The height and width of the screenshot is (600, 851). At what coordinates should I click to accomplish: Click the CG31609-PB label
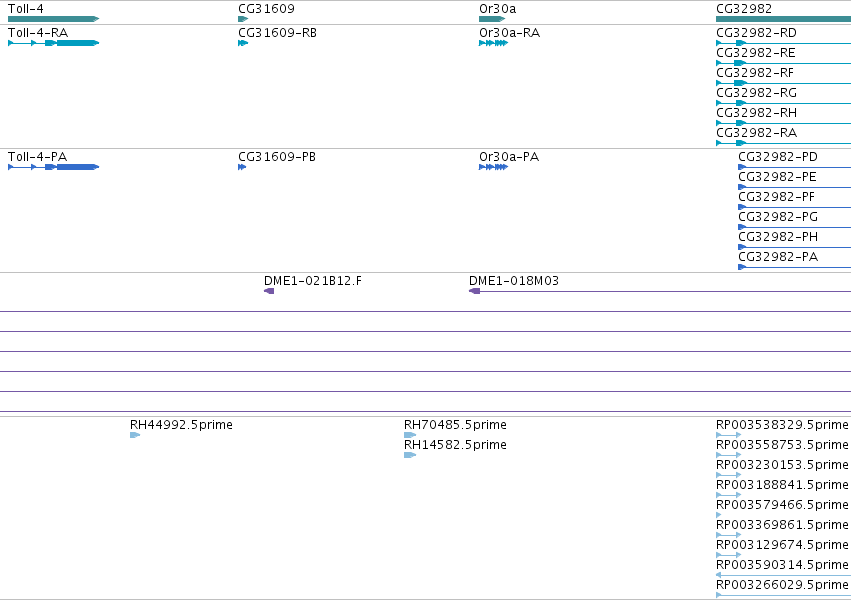(x=277, y=157)
